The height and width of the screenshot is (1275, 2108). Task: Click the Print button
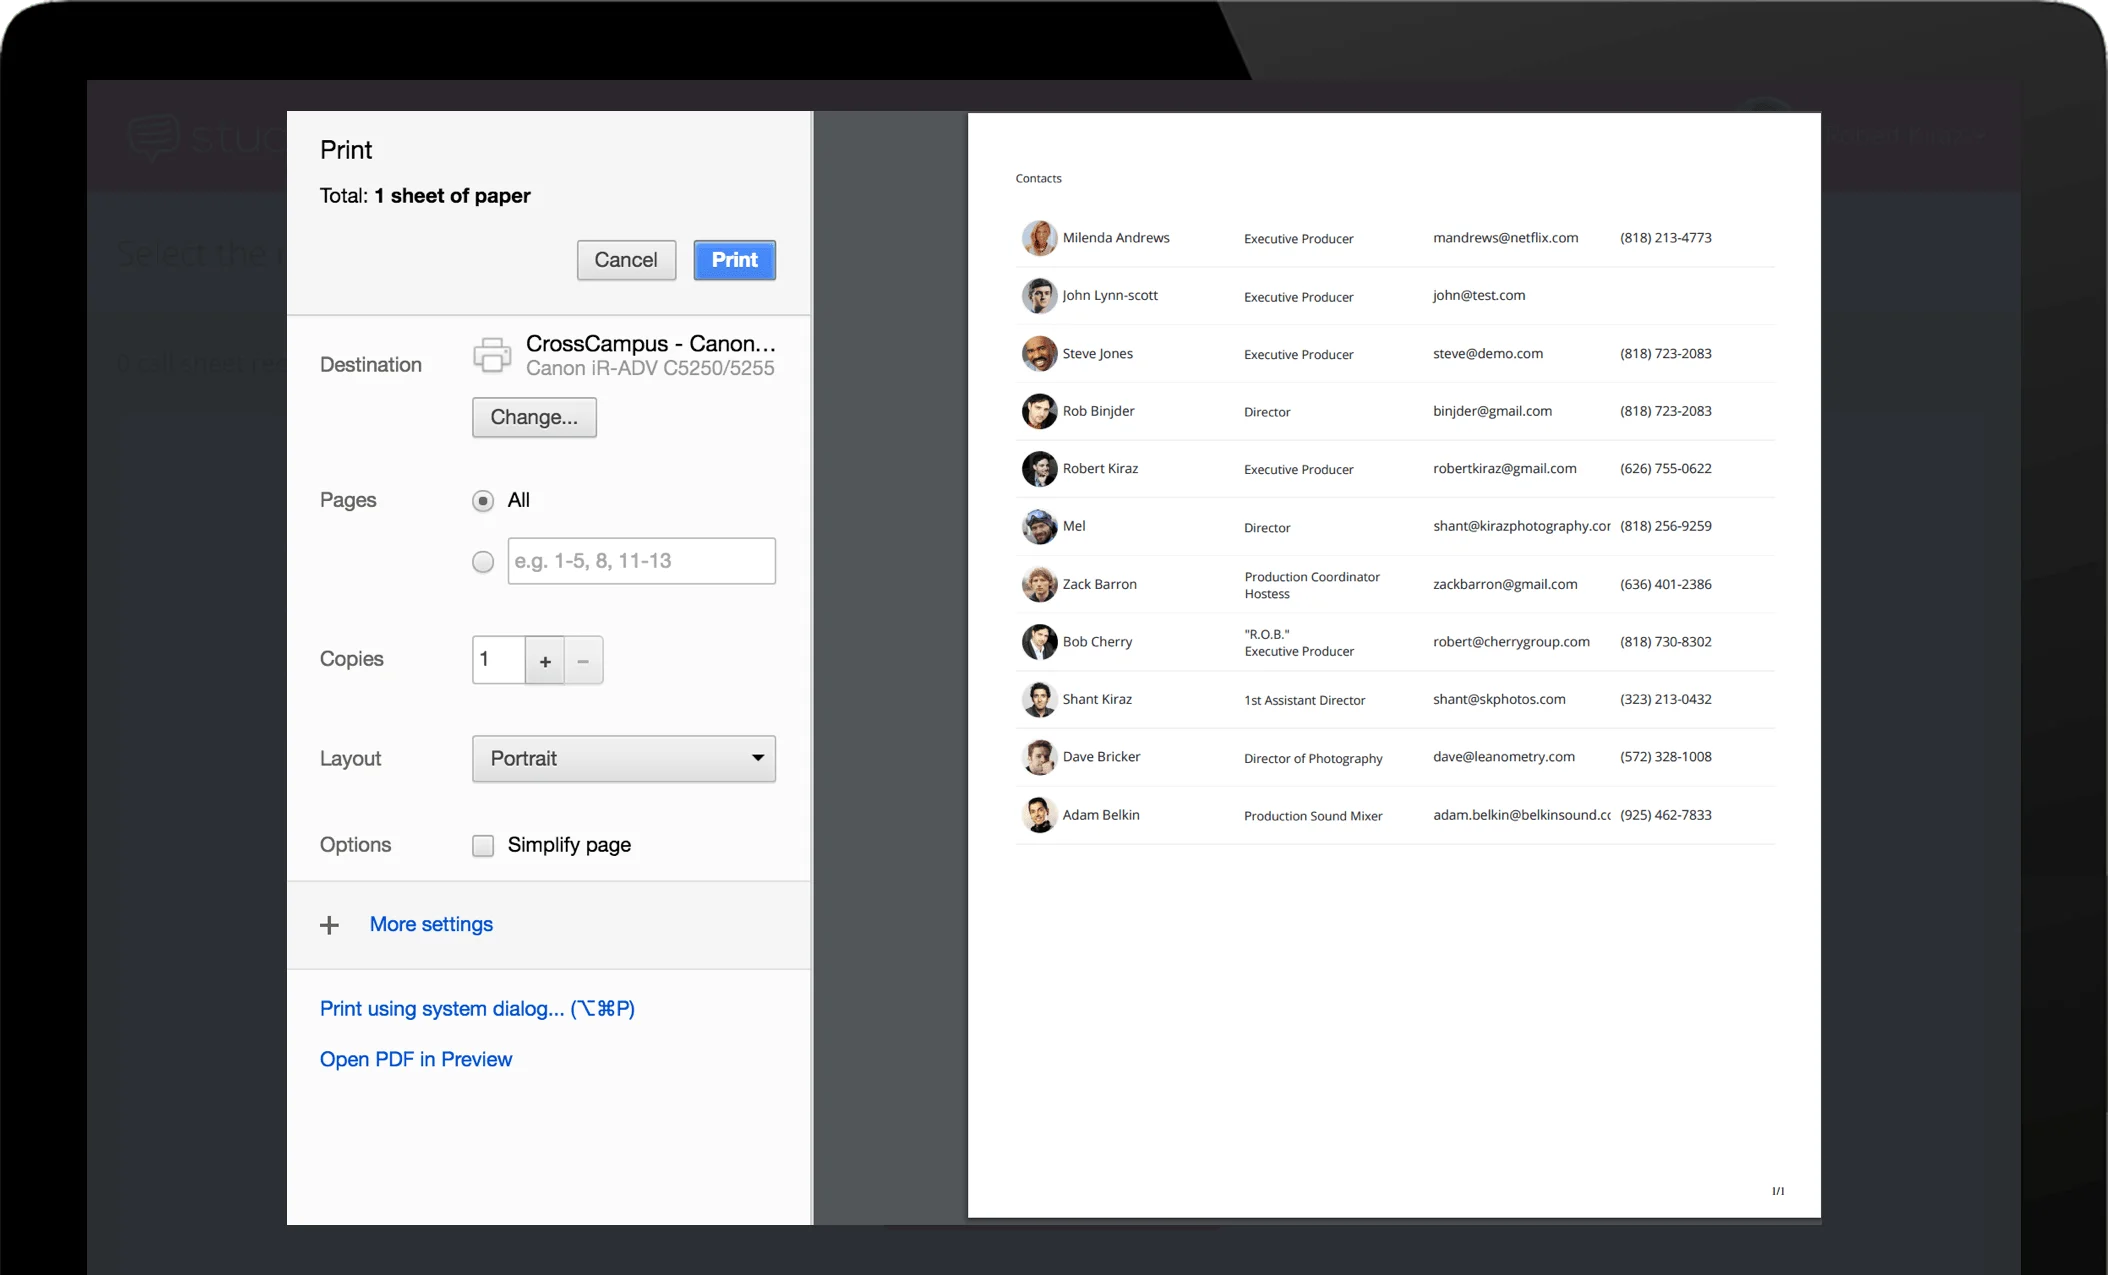tap(733, 259)
